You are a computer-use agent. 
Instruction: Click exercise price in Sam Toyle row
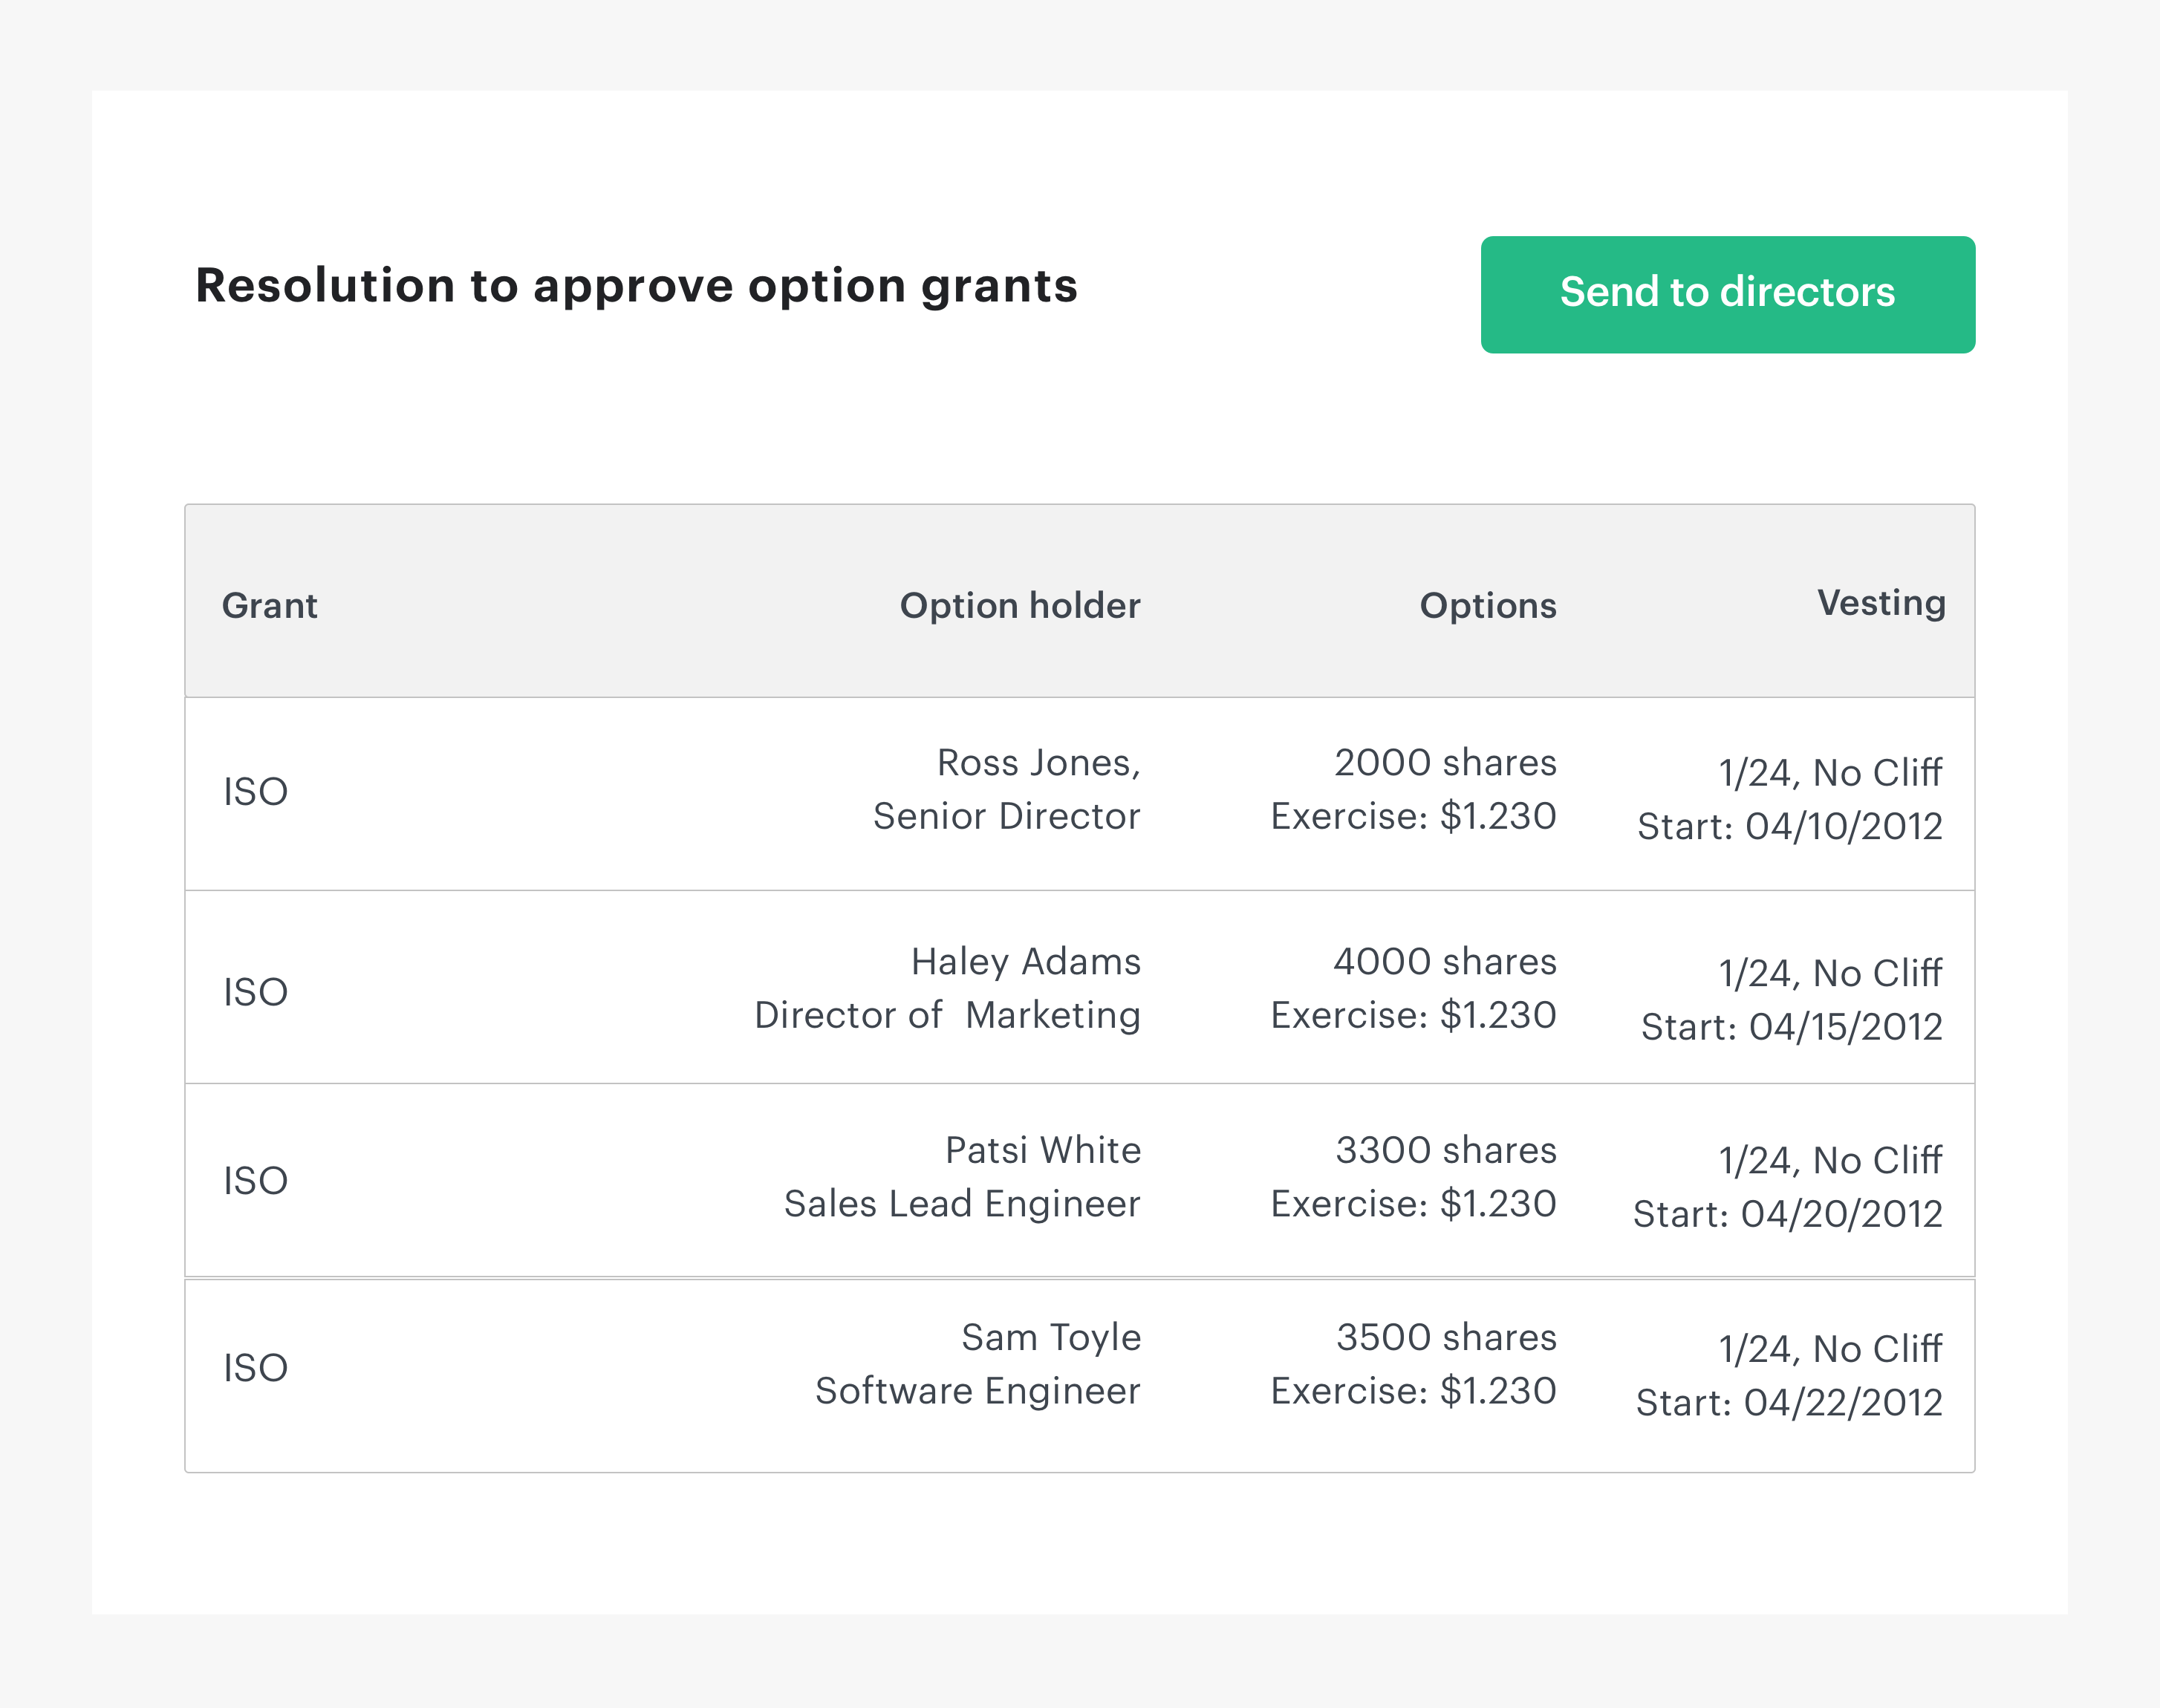click(1414, 1391)
